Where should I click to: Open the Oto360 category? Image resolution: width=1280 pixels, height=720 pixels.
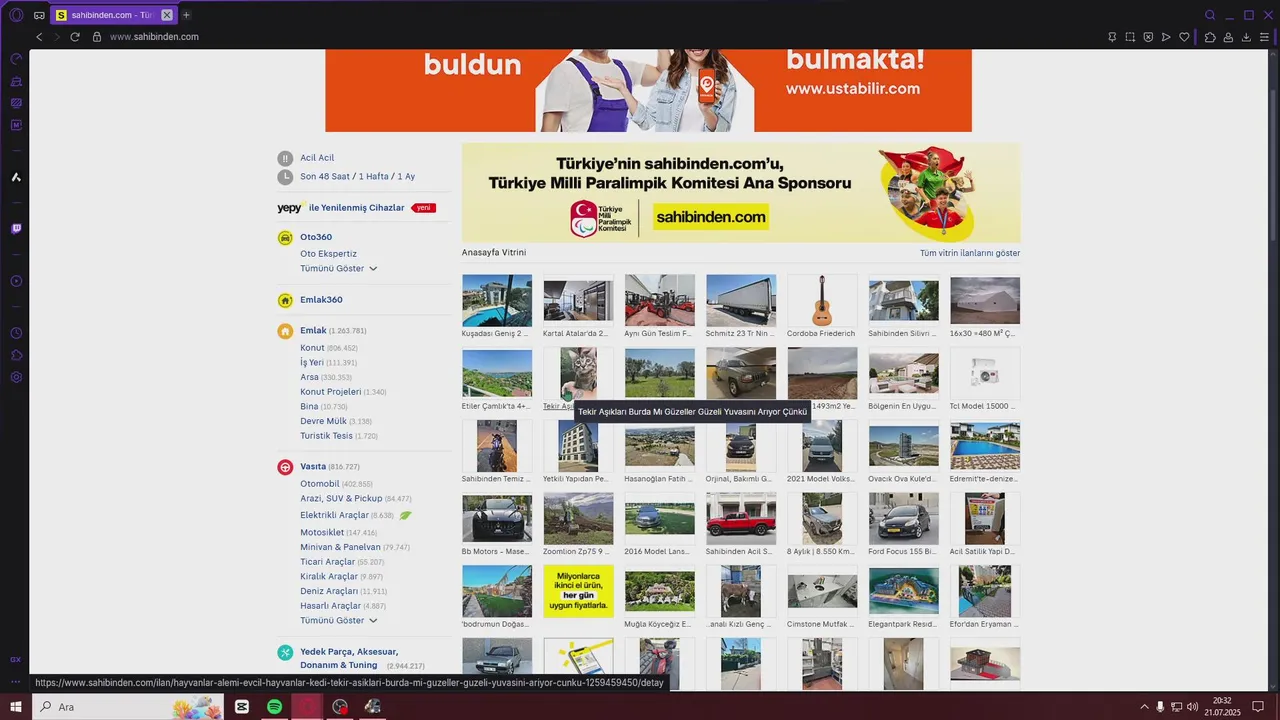[316, 237]
